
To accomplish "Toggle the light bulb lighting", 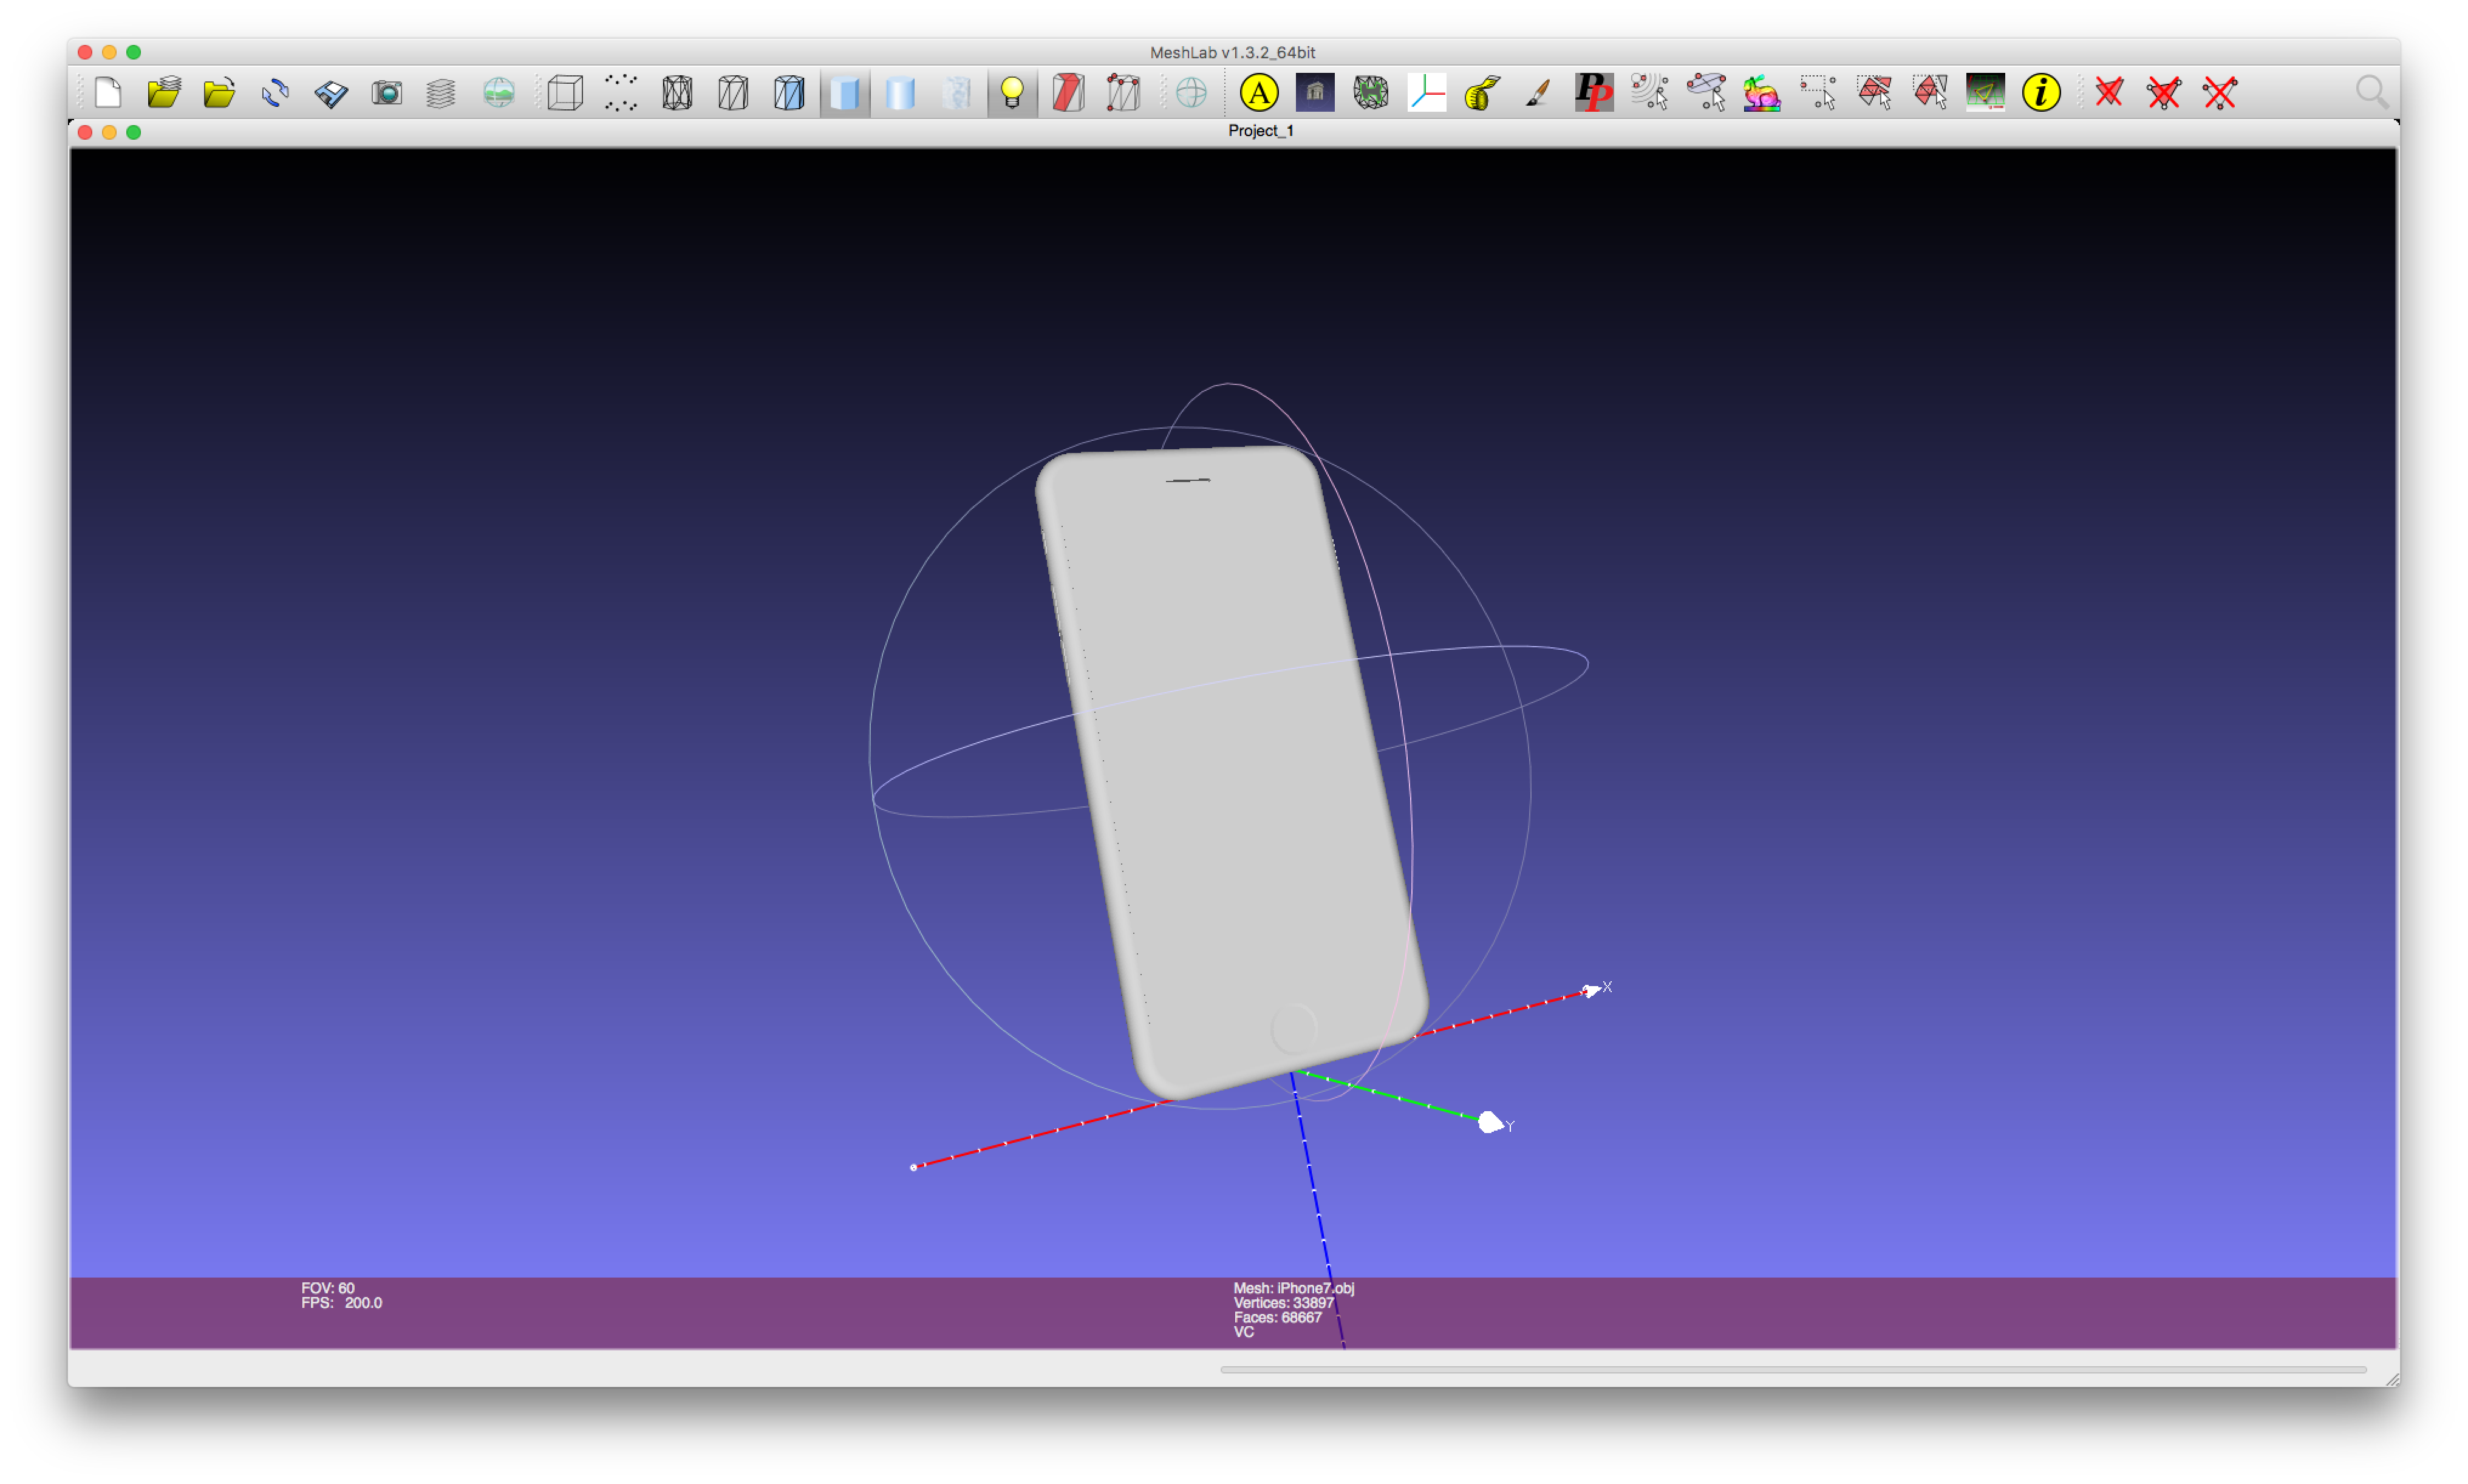I will click(x=1012, y=93).
